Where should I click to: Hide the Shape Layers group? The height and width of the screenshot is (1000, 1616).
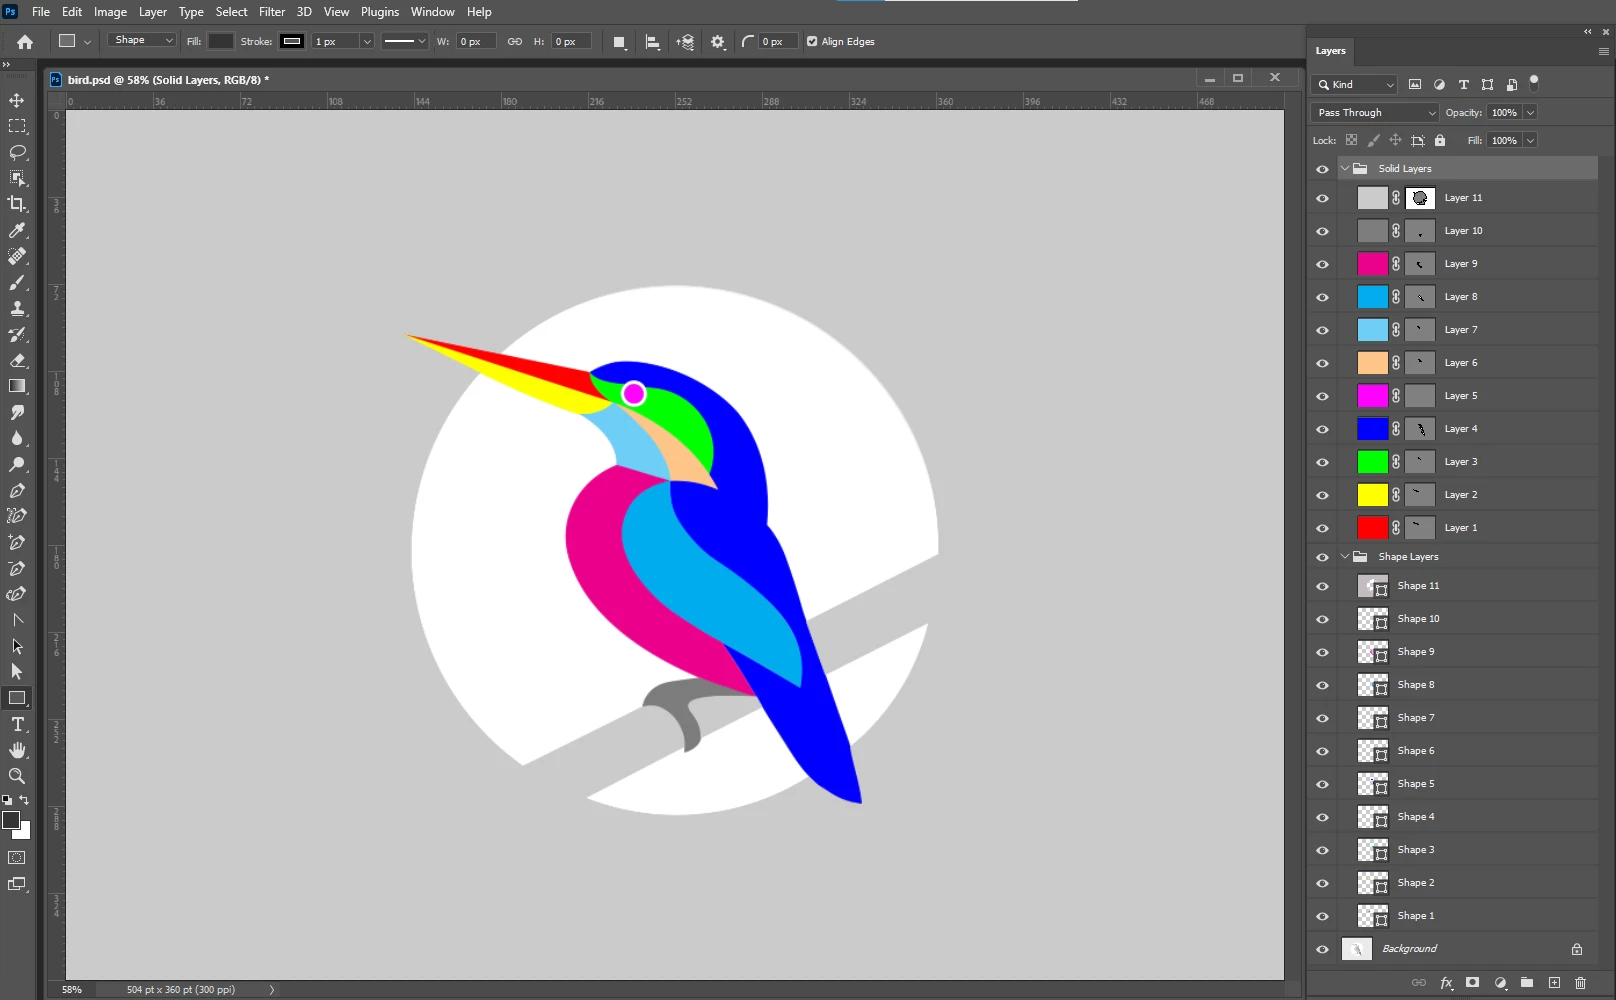click(1322, 557)
